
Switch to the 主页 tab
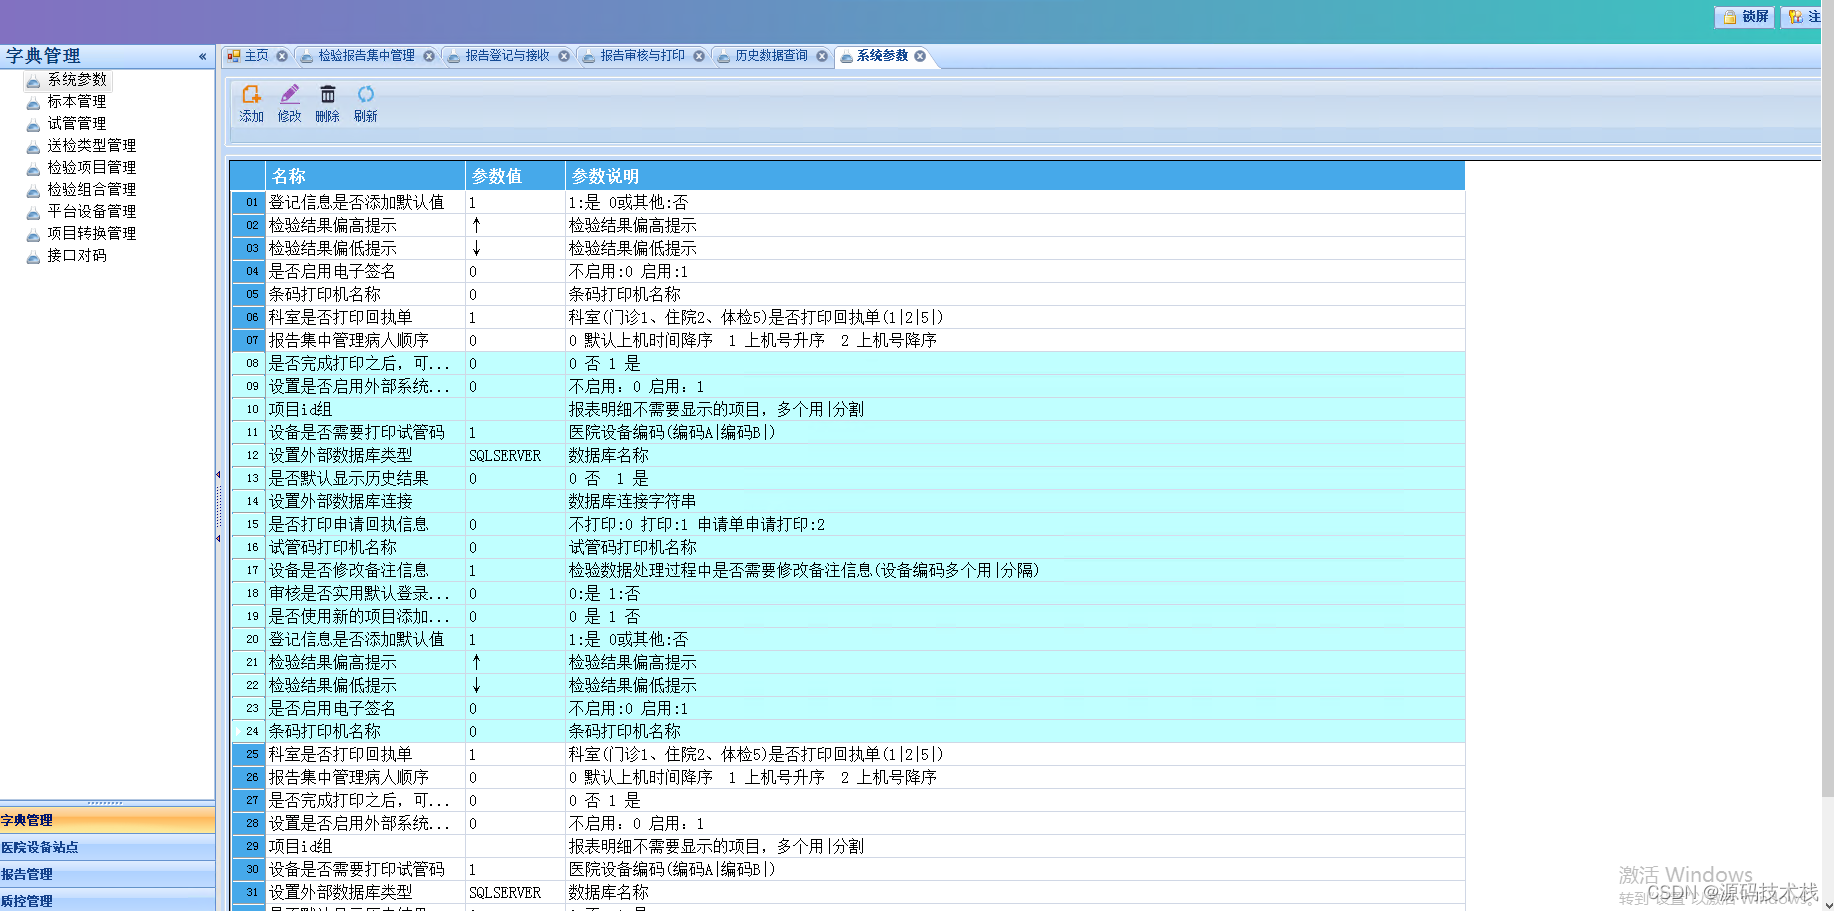tap(256, 56)
